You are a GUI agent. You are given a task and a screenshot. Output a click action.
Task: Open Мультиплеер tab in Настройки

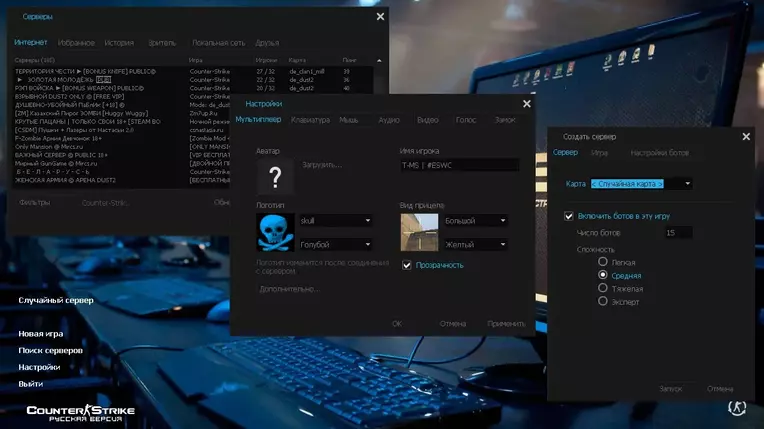click(258, 119)
